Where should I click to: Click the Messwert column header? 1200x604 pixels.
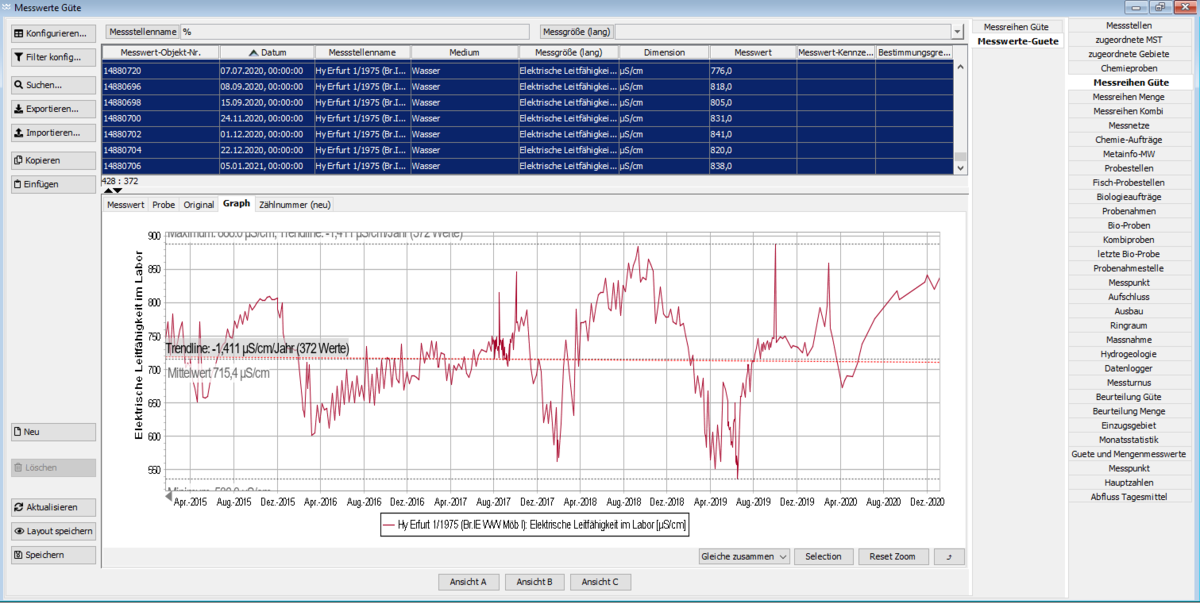pos(753,52)
